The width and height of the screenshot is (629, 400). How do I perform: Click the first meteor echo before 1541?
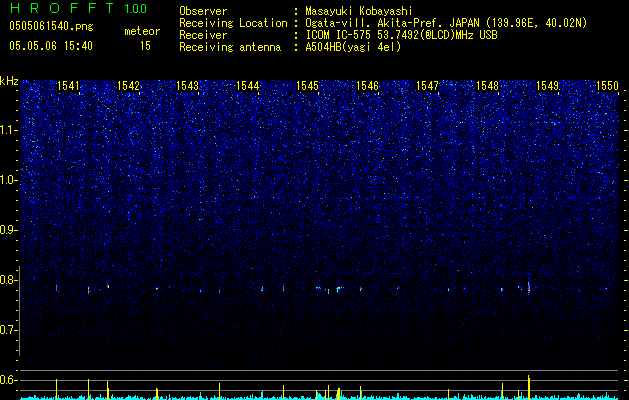tap(57, 288)
